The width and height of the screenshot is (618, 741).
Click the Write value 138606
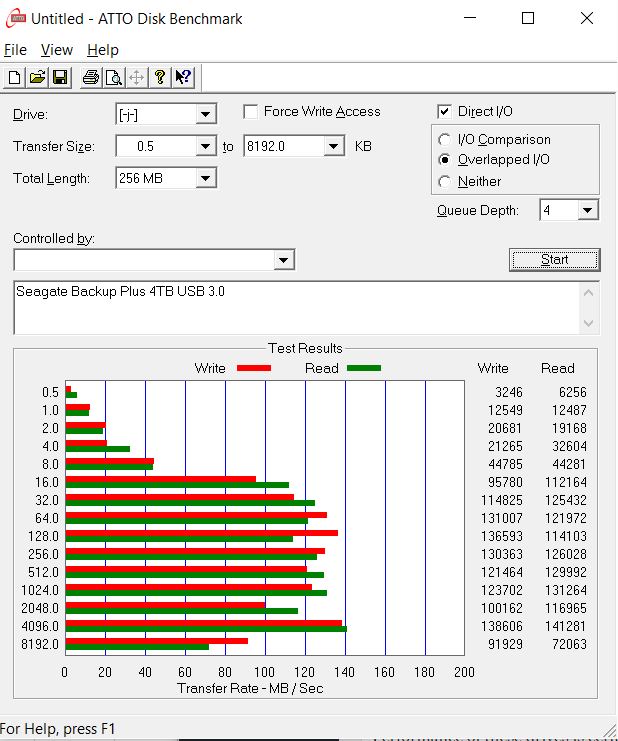pos(502,626)
